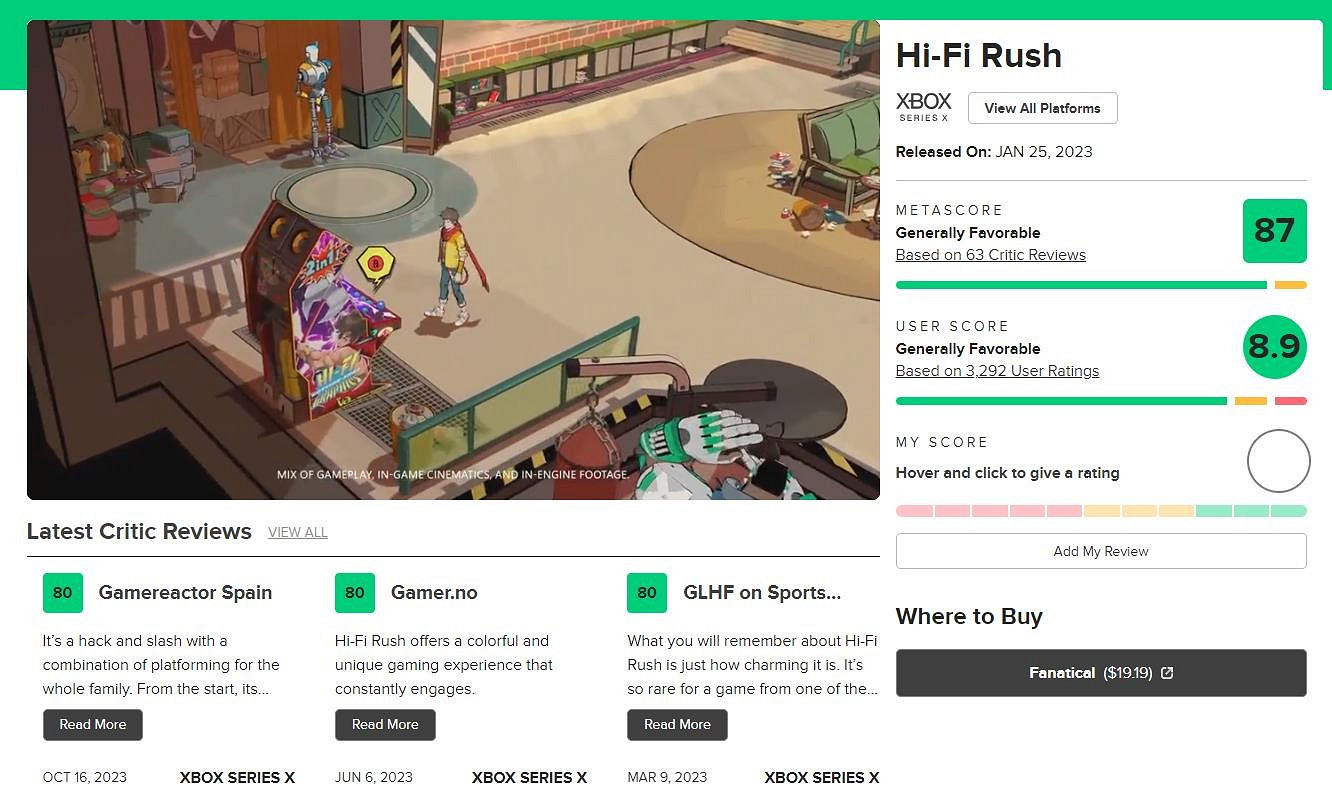Open the View All Platforms list
Image resolution: width=1332 pixels, height=802 pixels.
(1042, 108)
